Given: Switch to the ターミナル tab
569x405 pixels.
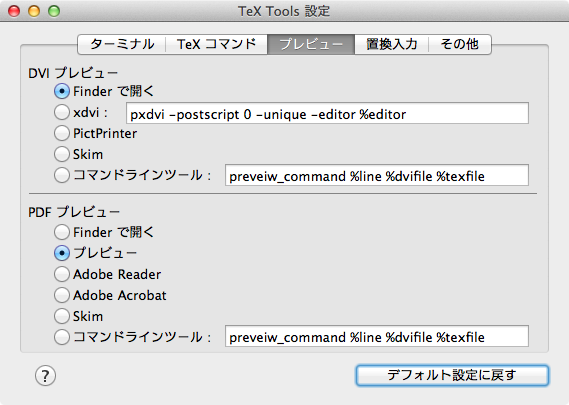Looking at the screenshot, I should tap(122, 44).
